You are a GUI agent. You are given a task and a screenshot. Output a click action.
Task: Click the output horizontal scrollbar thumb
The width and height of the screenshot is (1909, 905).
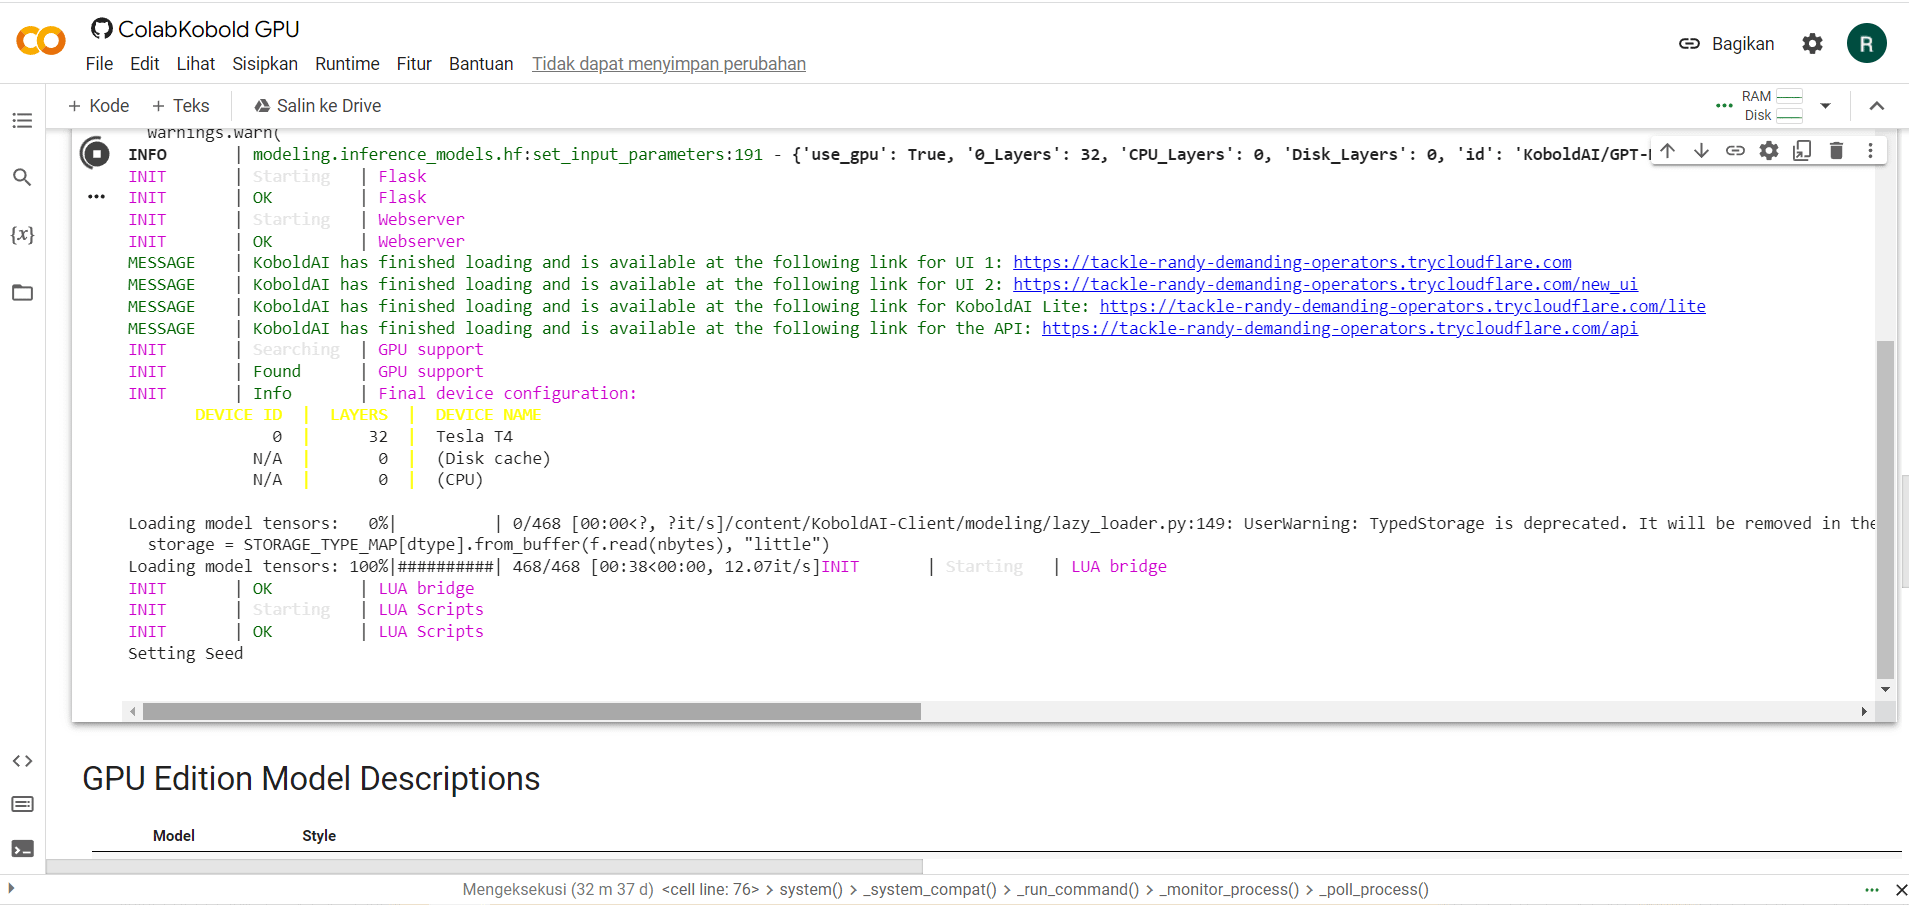point(532,711)
